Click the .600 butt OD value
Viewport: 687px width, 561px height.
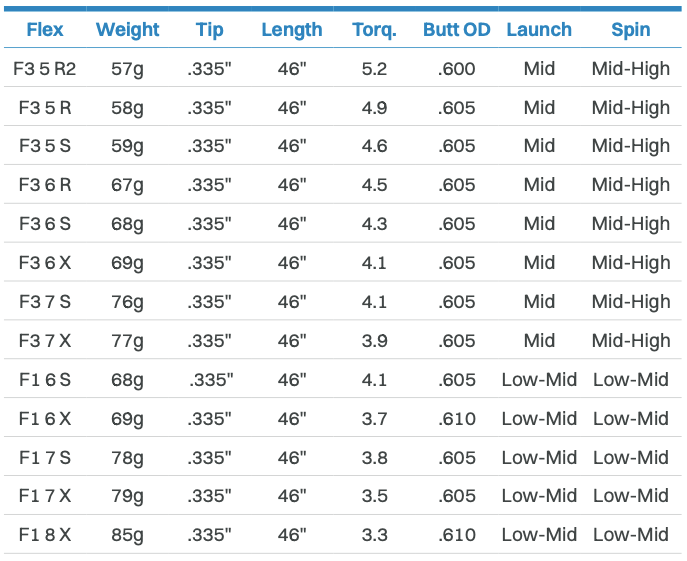[457, 69]
